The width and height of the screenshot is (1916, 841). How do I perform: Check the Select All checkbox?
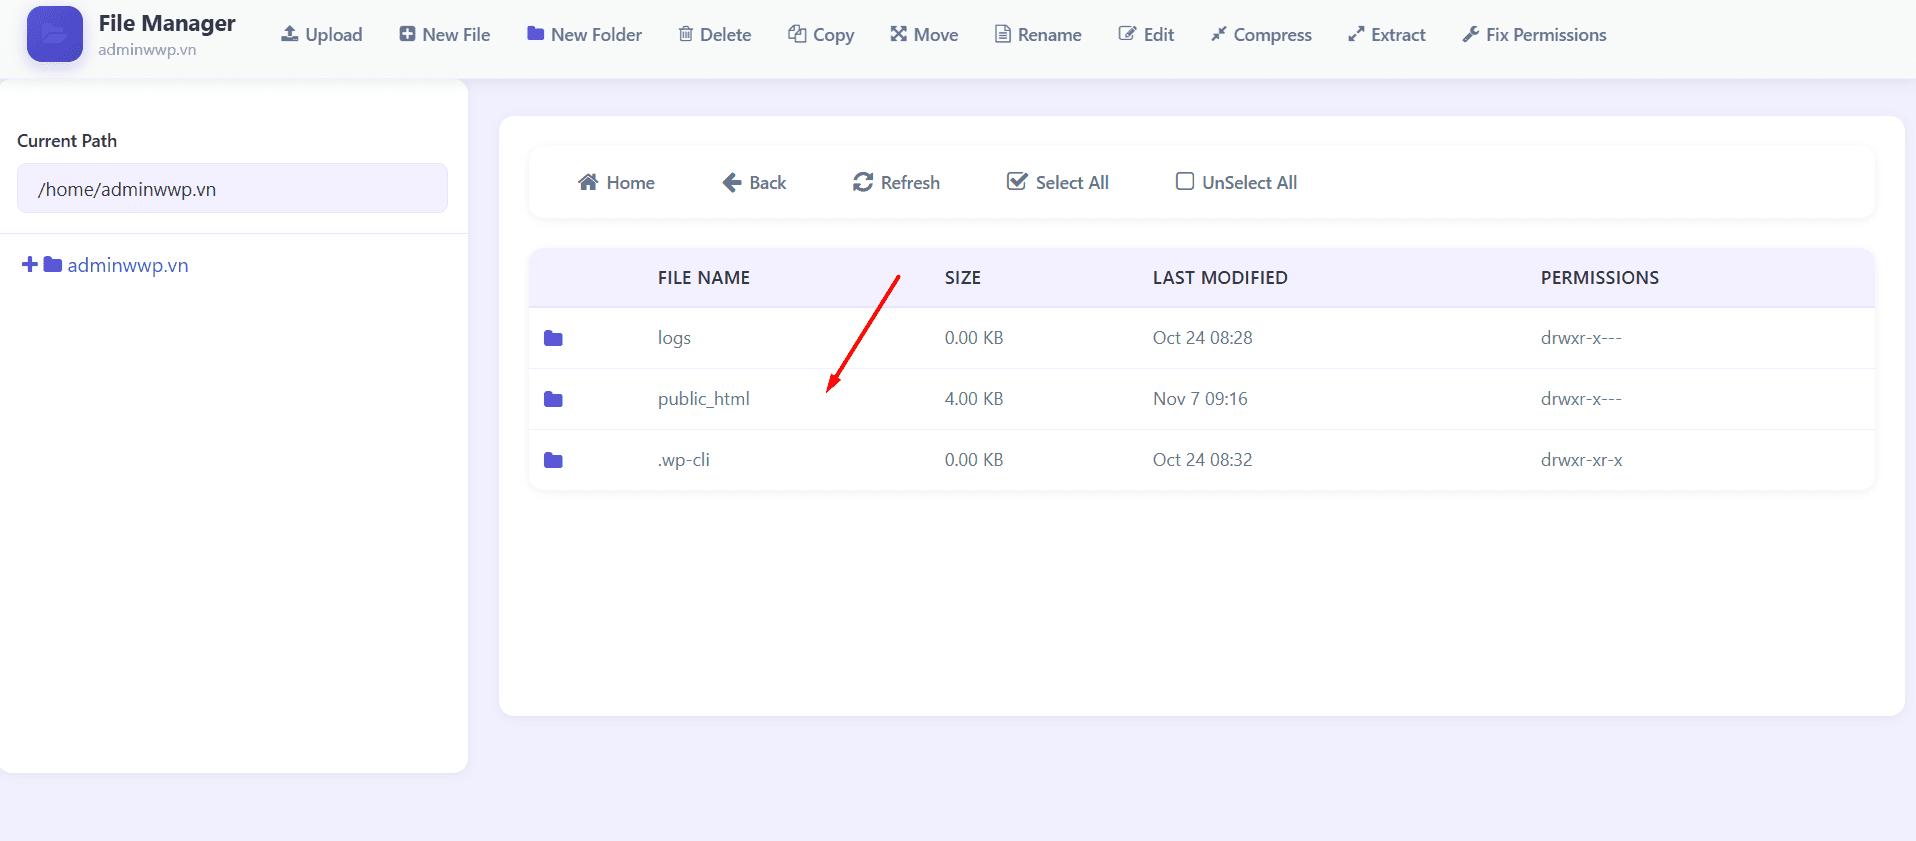(x=1017, y=181)
